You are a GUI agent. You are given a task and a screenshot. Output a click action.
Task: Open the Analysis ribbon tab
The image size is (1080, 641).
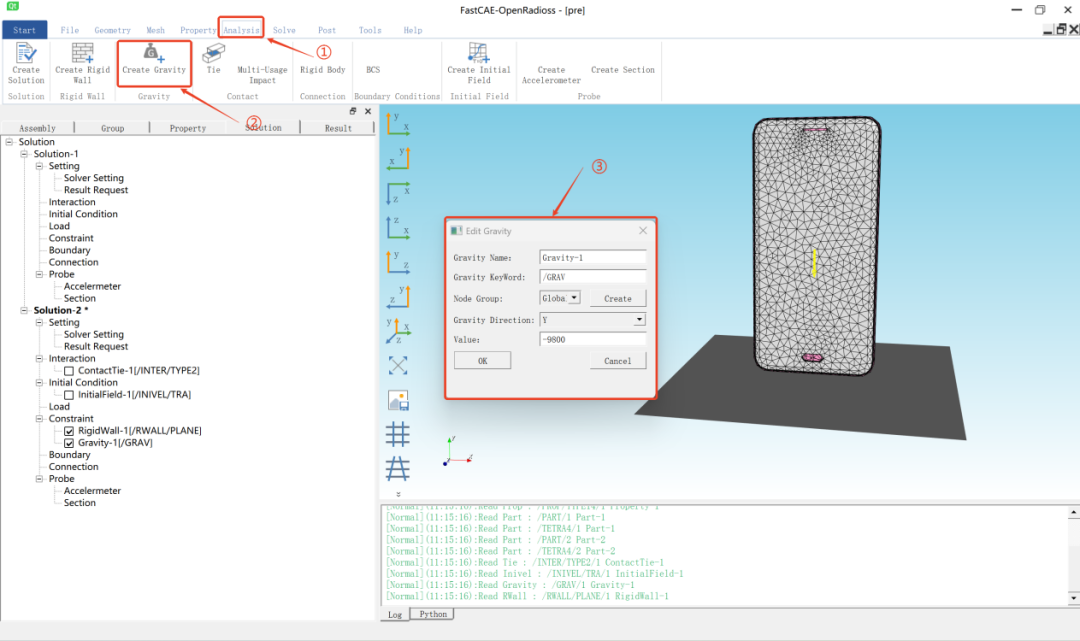point(241,30)
